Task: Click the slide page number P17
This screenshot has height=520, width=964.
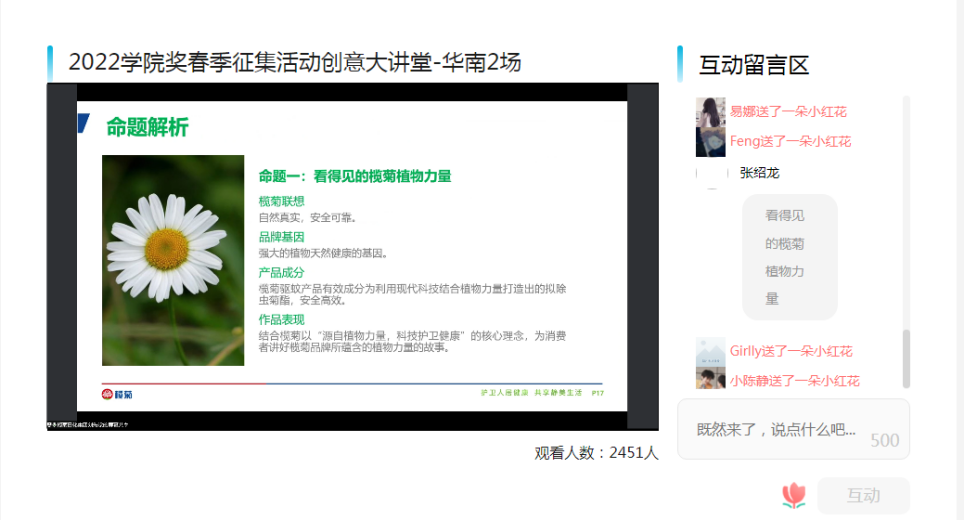Action: (598, 393)
